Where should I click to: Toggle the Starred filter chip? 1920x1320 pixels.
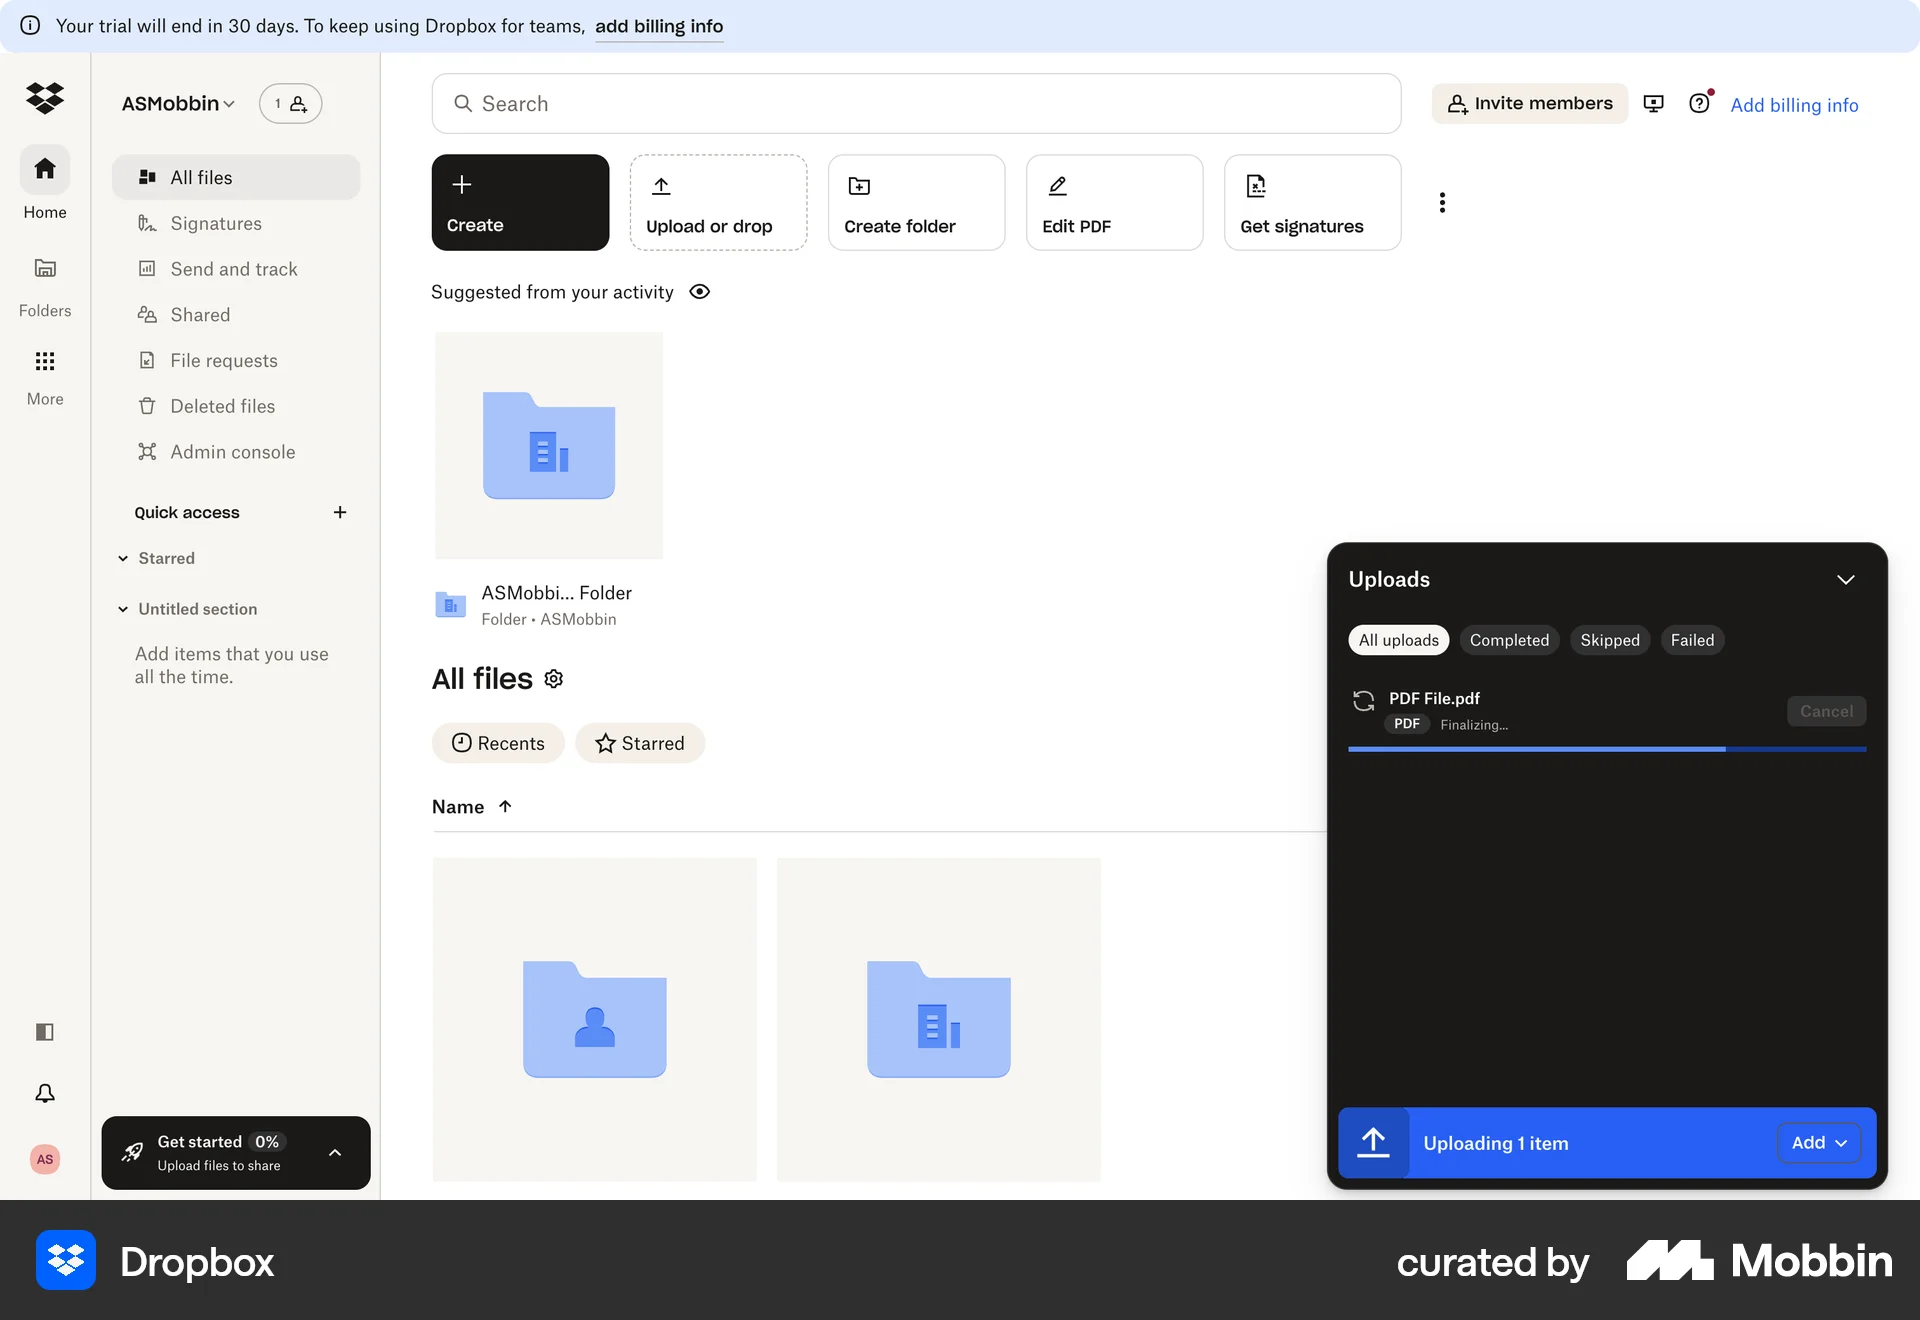(639, 743)
